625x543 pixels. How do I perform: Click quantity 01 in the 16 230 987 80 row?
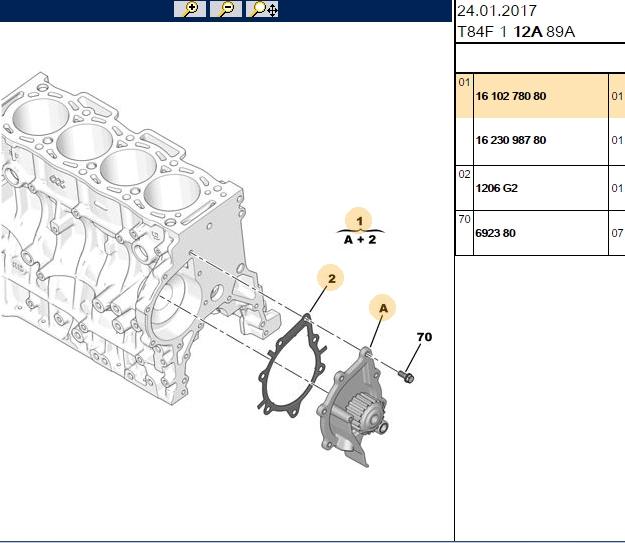617,140
